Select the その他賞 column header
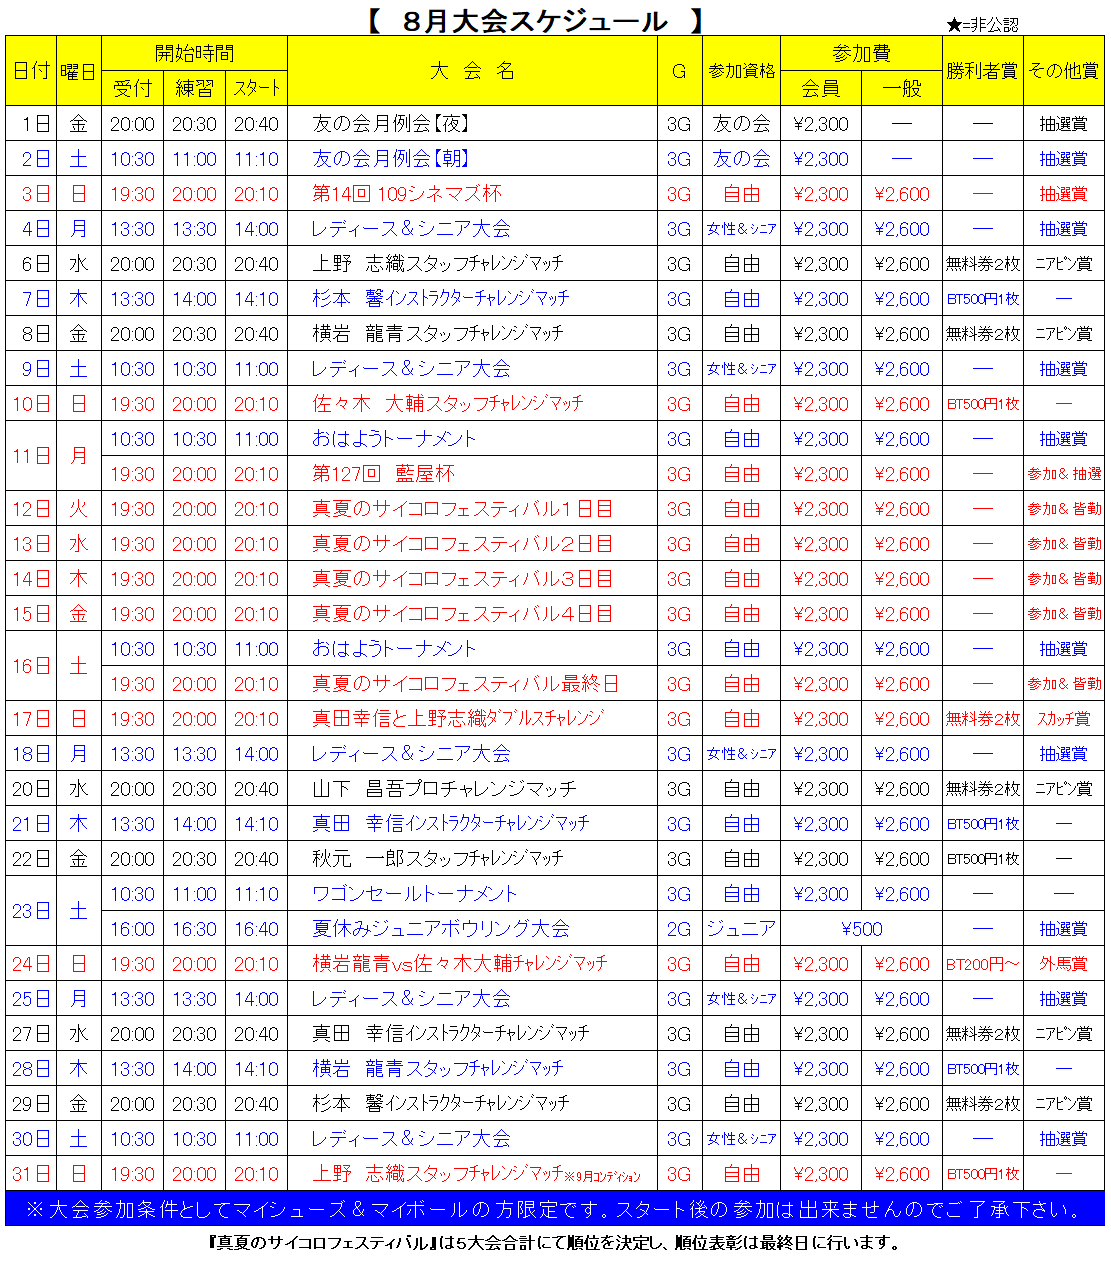The image size is (1111, 1261). [x=1064, y=71]
